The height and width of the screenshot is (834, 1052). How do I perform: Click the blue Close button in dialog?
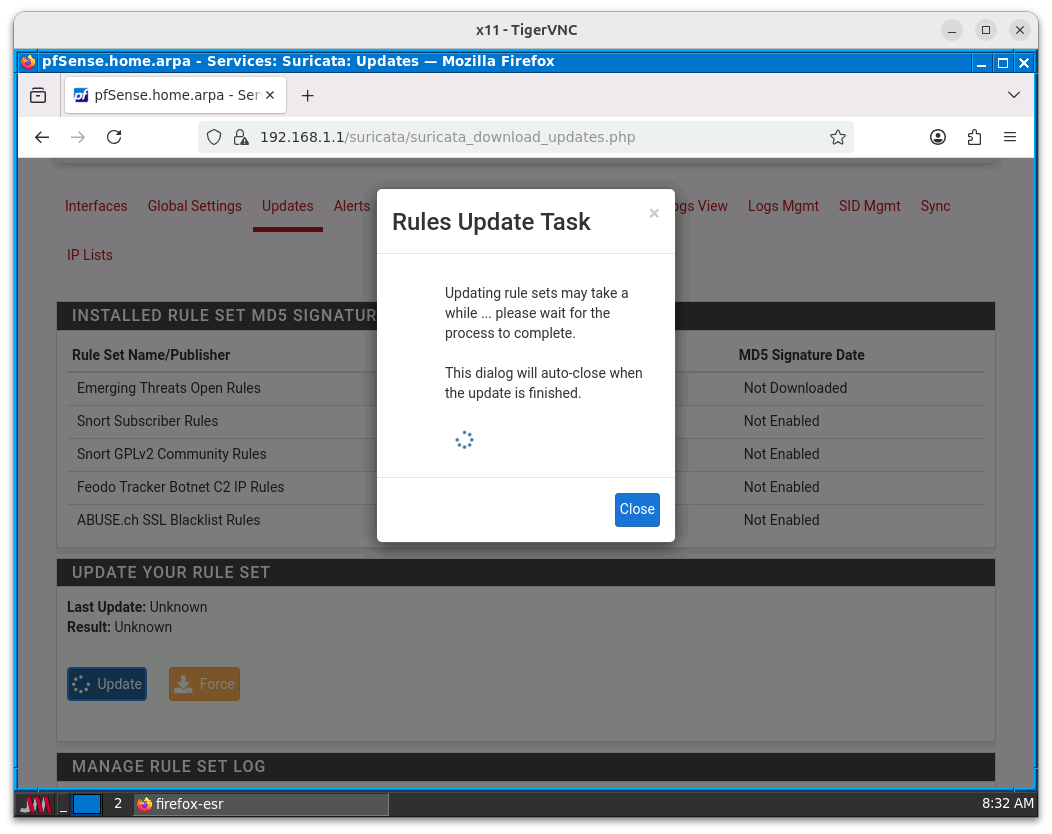pos(637,509)
